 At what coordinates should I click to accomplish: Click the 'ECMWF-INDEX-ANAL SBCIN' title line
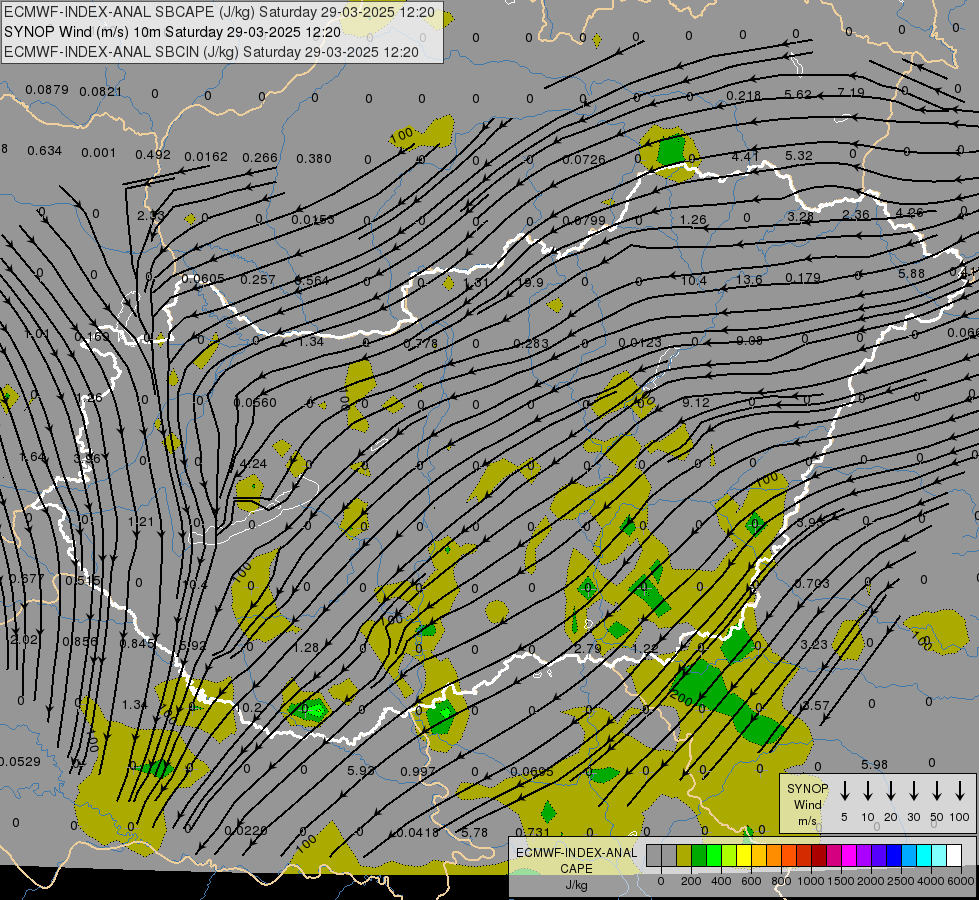point(211,52)
